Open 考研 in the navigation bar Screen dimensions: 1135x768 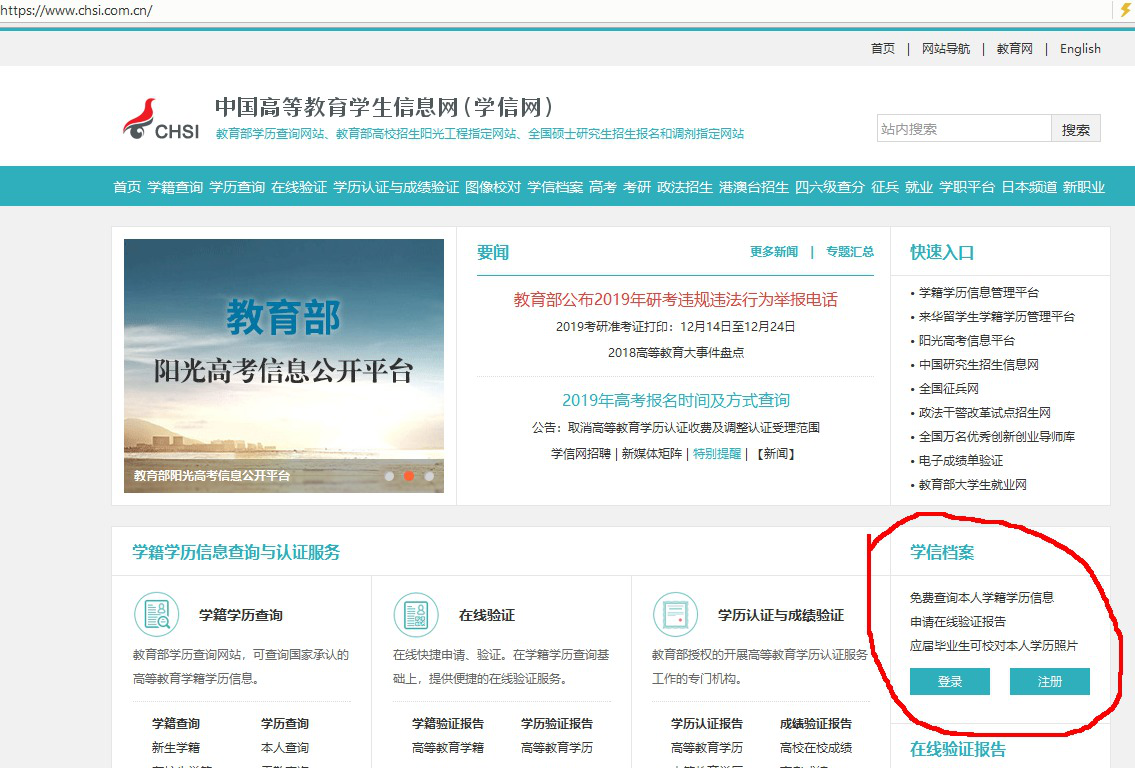point(637,187)
